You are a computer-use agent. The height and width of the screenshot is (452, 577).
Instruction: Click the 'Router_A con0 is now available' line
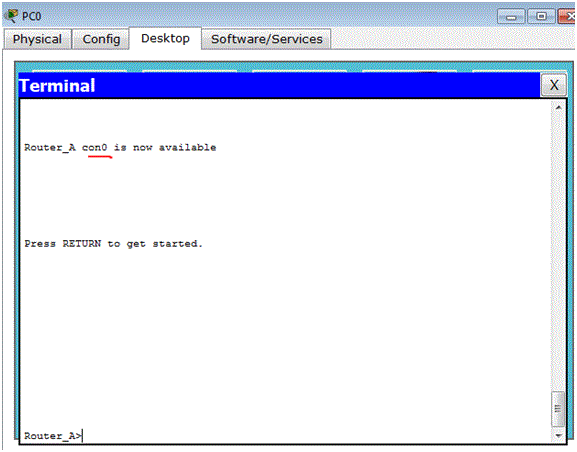pos(120,148)
